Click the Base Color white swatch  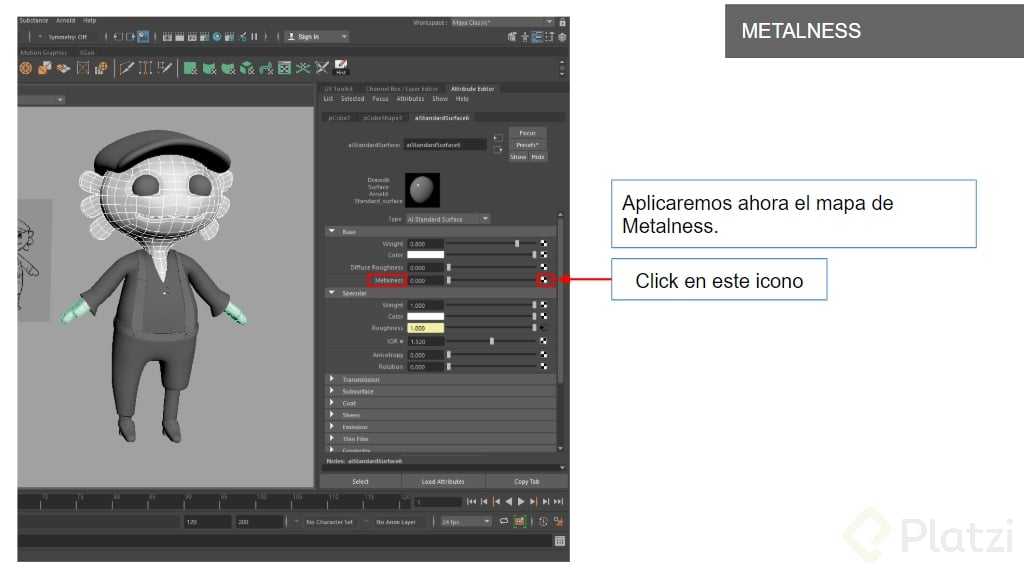click(x=425, y=255)
